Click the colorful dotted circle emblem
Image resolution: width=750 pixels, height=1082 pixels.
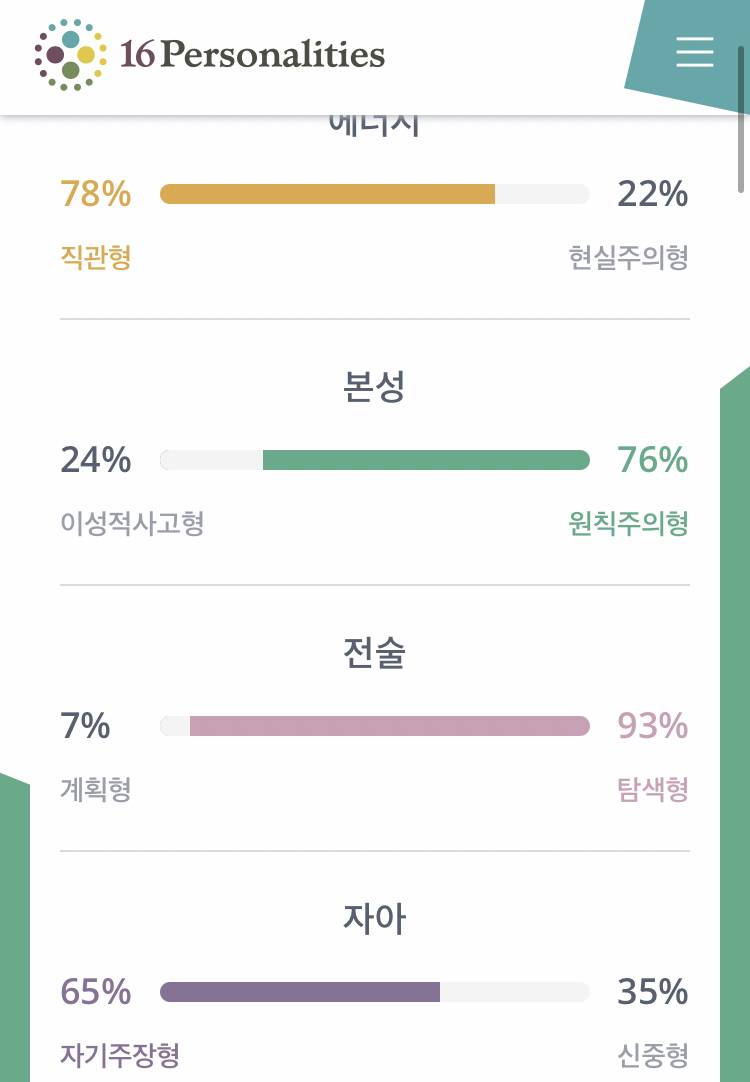[x=69, y=53]
